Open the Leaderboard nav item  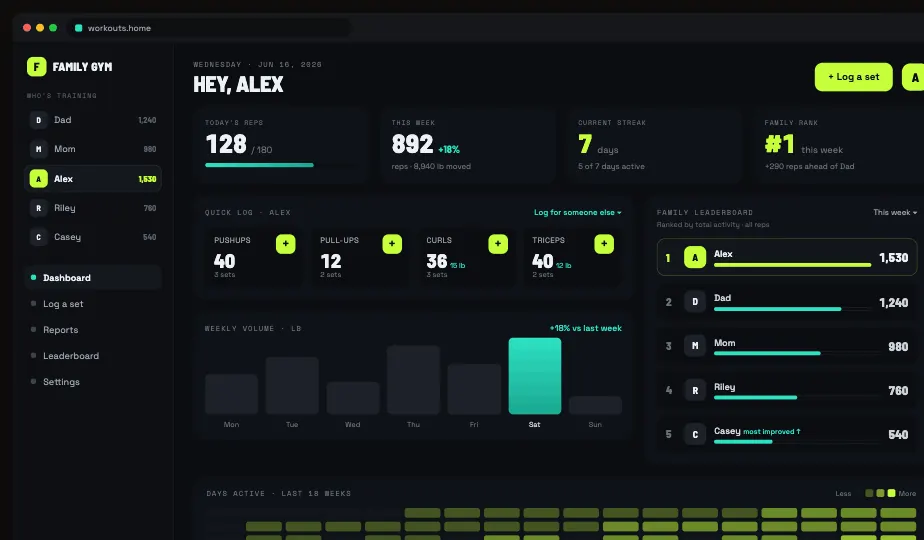(93, 355)
